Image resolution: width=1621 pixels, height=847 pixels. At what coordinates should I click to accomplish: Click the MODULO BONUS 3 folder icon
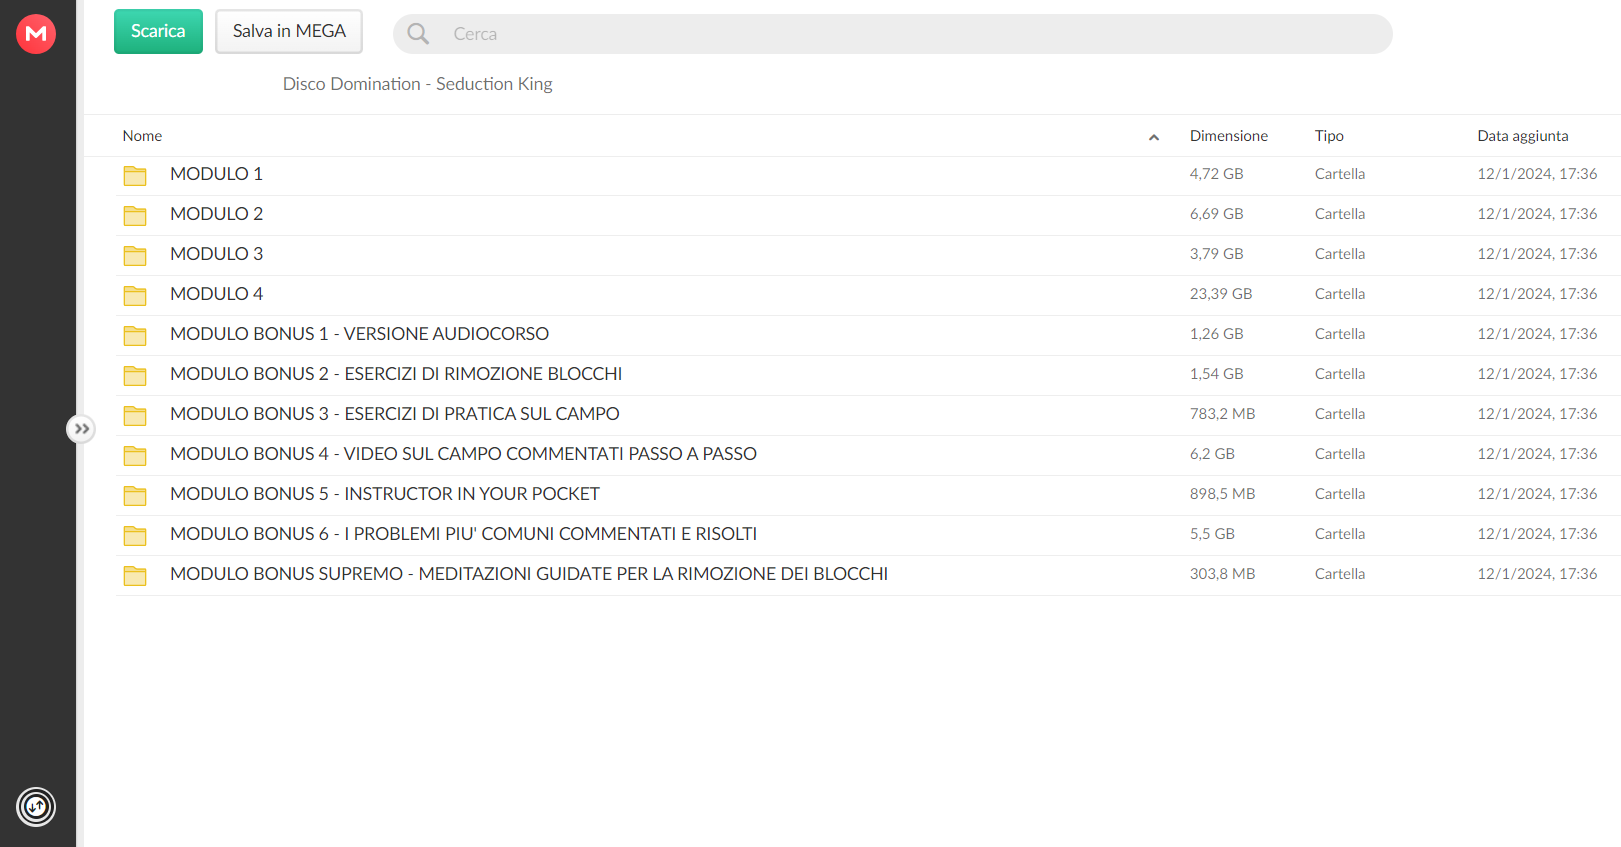(135, 415)
